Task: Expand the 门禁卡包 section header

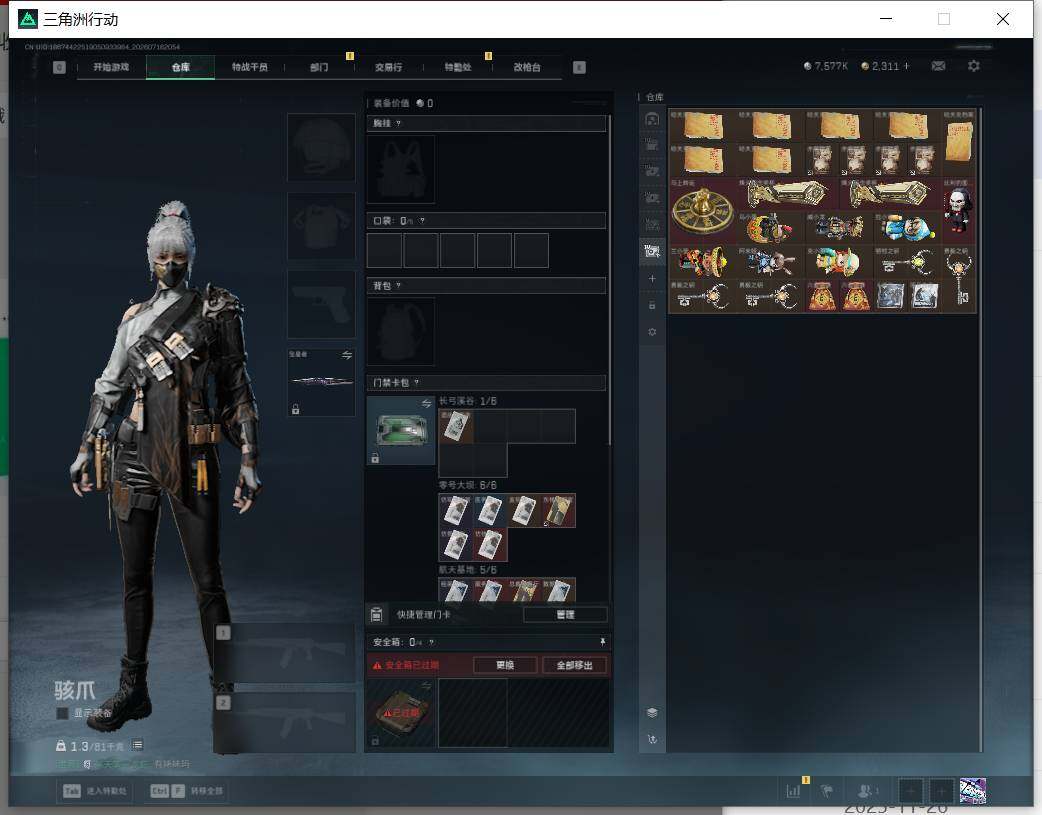Action: (x=486, y=383)
